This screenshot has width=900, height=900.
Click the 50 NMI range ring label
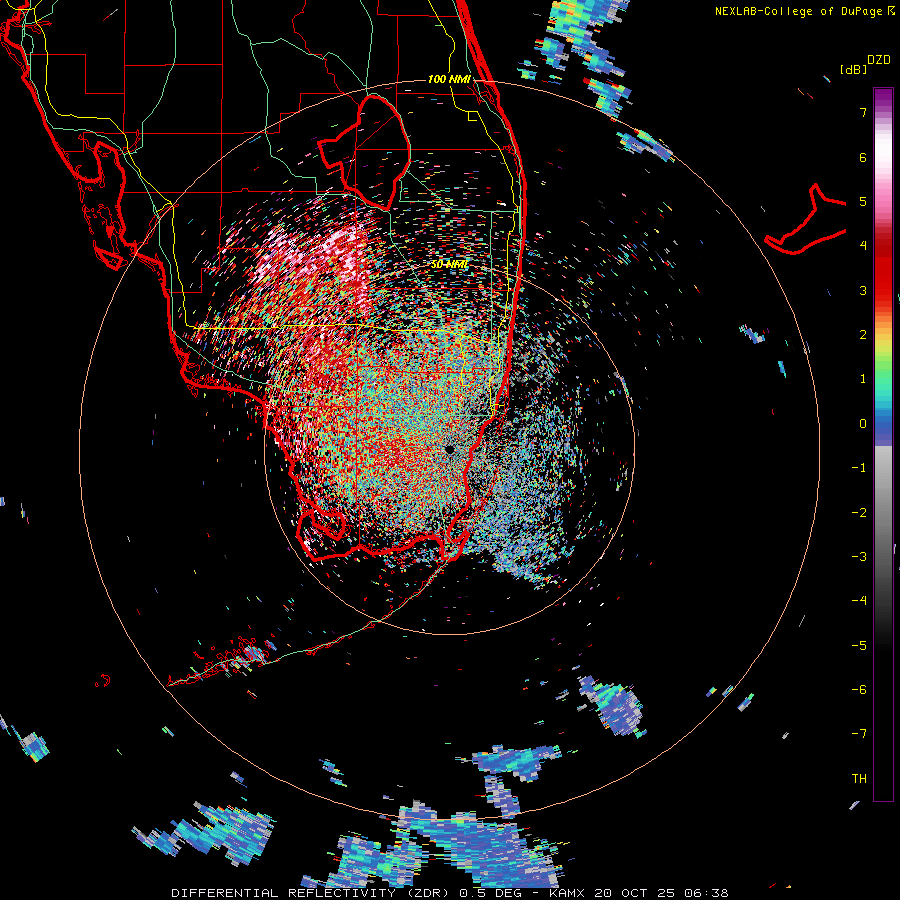pos(449,265)
